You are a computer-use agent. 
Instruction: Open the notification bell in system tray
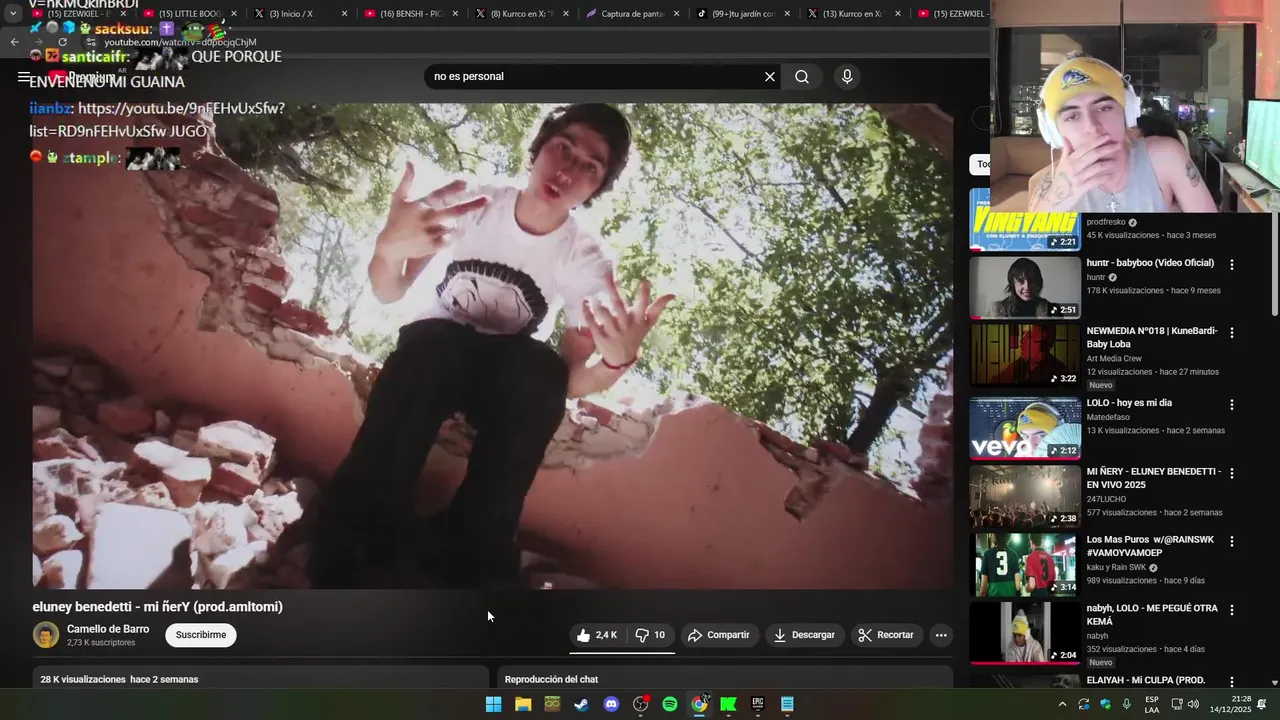click(x=1261, y=704)
